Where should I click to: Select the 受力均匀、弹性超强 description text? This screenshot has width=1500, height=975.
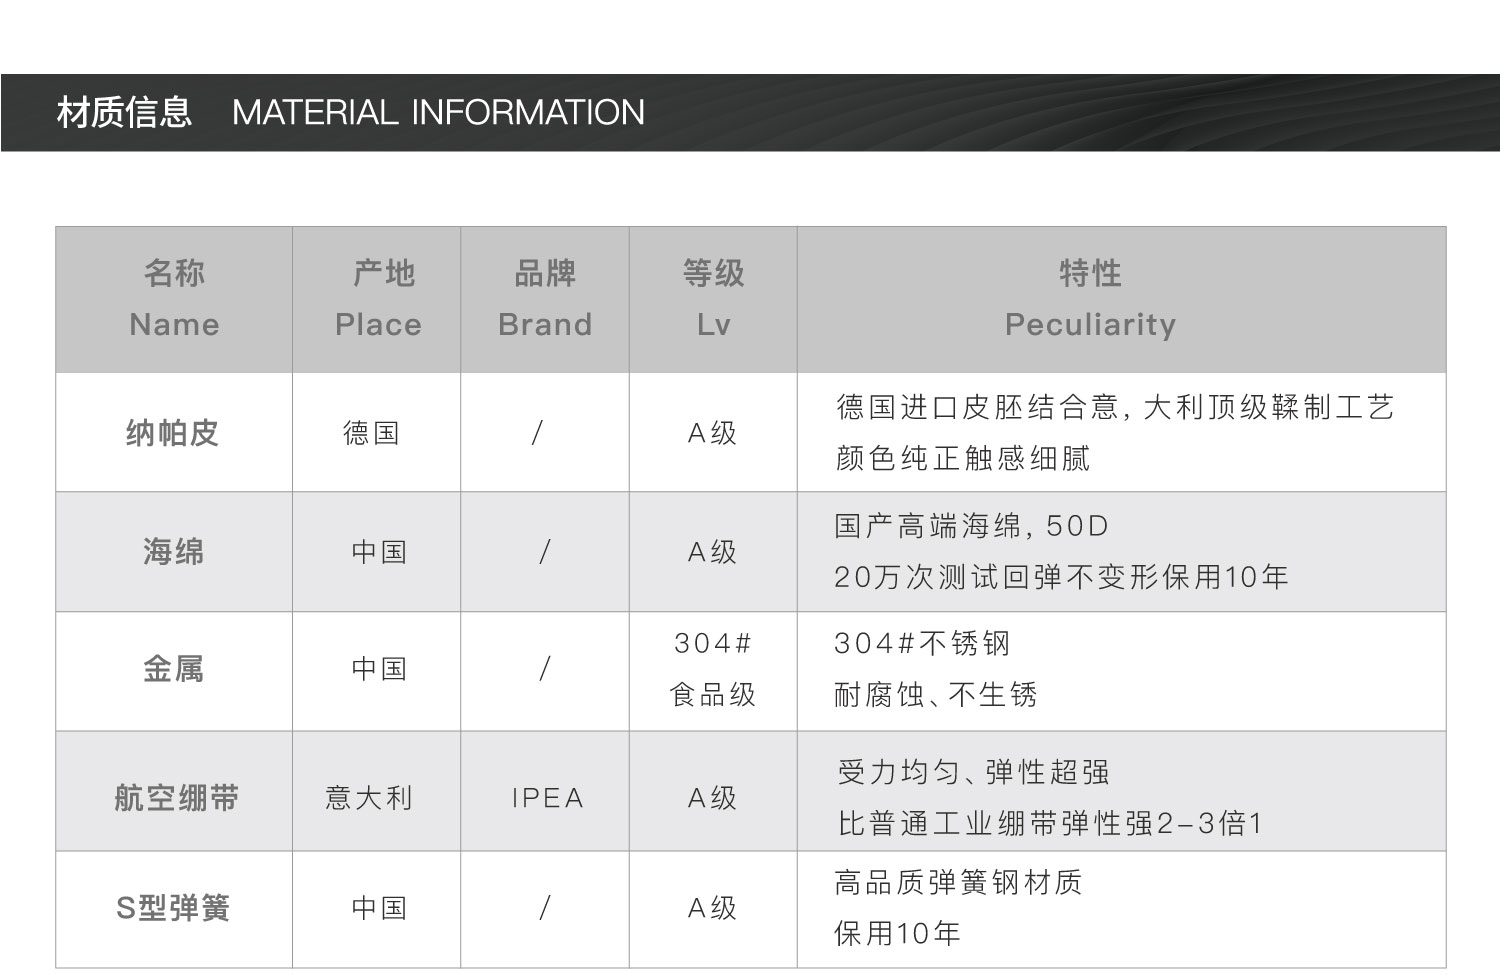pyautogui.click(x=973, y=772)
